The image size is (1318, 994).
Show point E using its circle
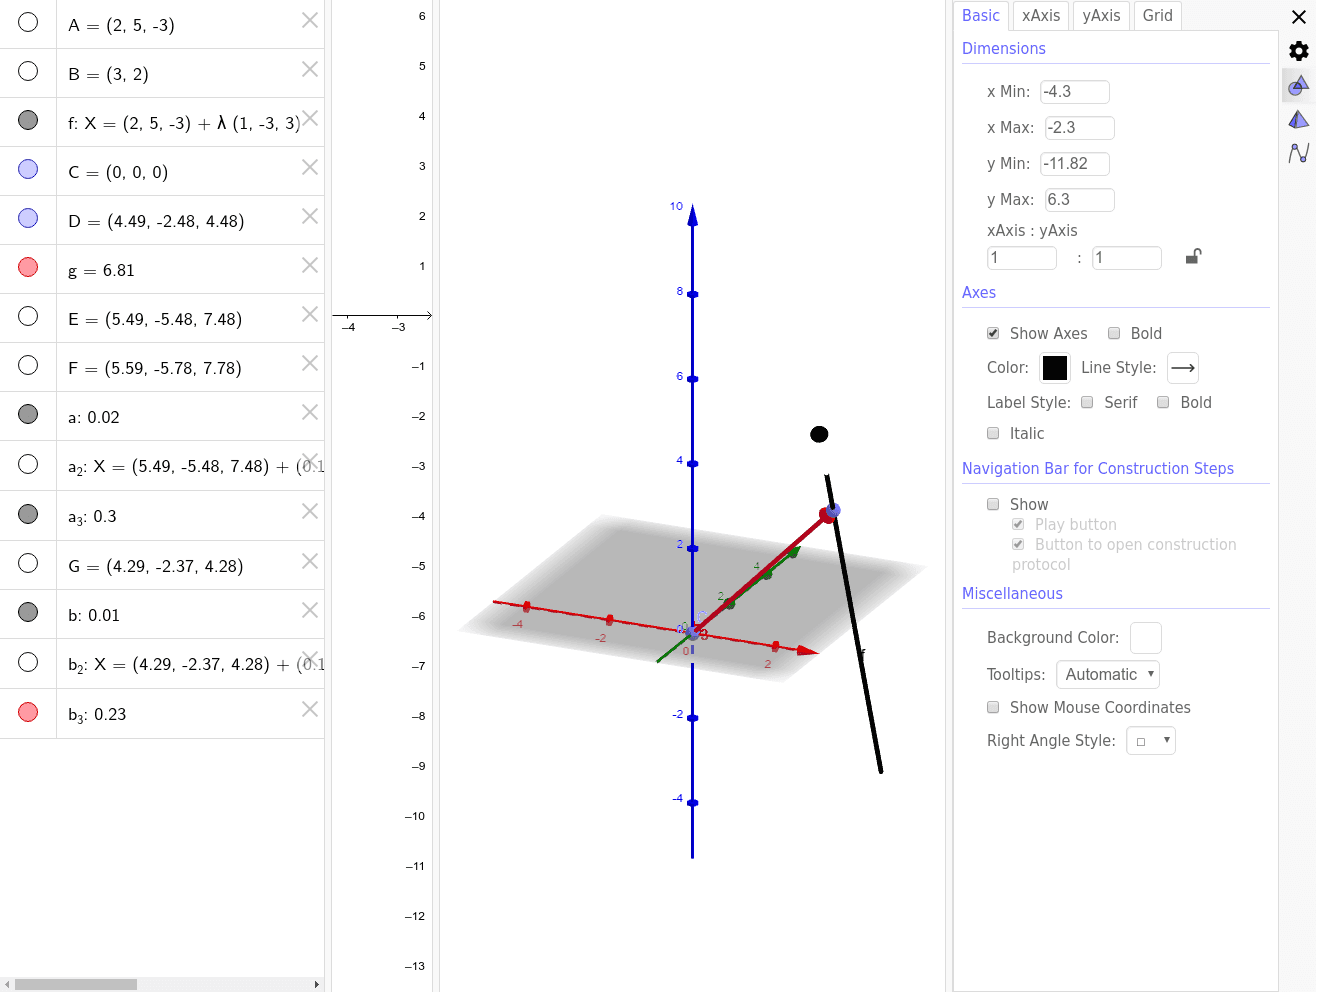(x=28, y=316)
